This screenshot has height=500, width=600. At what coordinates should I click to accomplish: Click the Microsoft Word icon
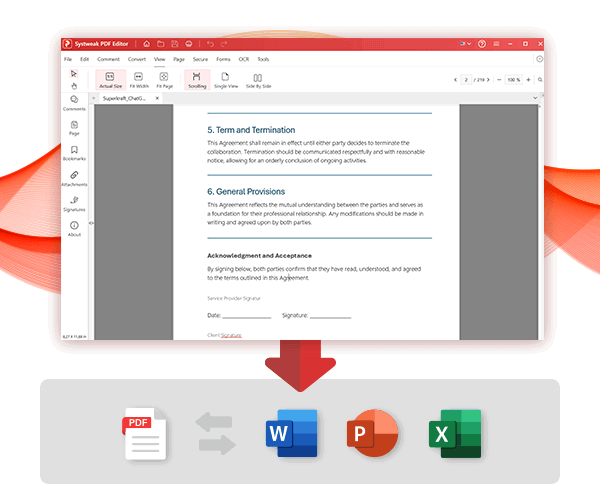click(x=292, y=433)
